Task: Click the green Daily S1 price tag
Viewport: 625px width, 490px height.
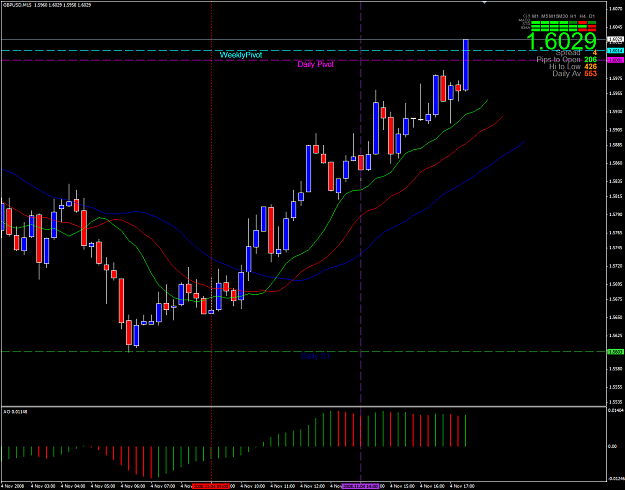Action: click(615, 352)
